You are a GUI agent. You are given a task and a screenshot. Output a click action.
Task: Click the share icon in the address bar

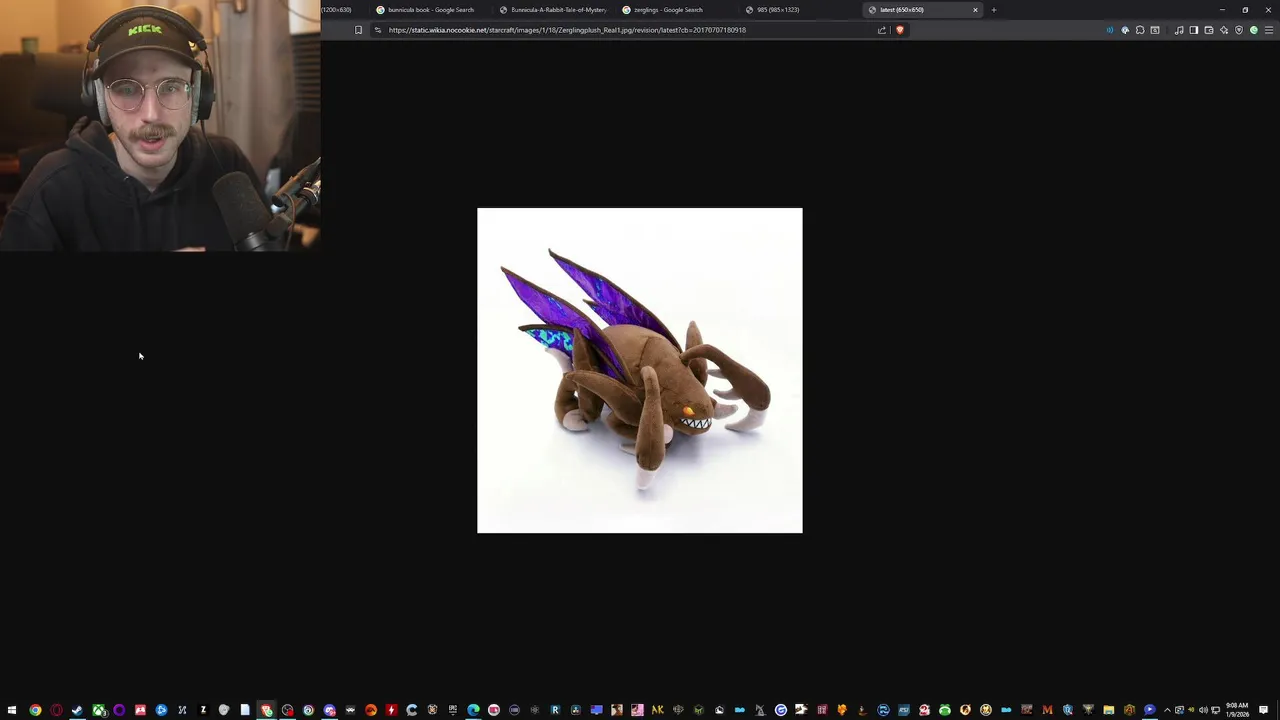click(x=882, y=30)
